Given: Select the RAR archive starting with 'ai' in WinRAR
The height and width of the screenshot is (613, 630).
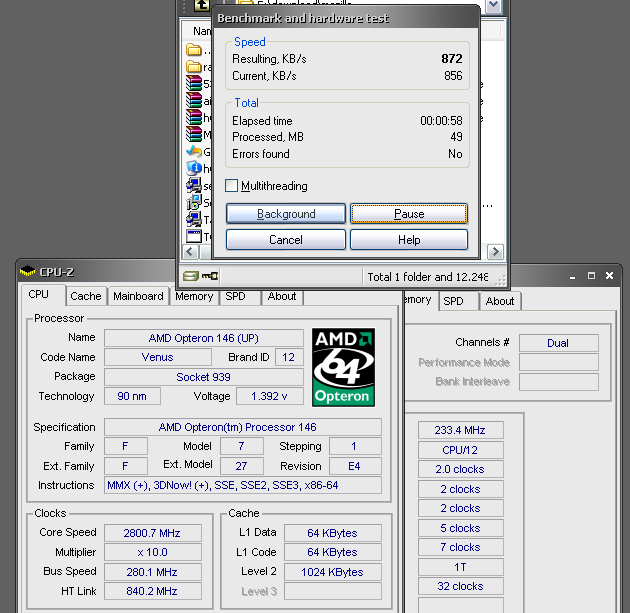Looking at the screenshot, I should pos(194,100).
